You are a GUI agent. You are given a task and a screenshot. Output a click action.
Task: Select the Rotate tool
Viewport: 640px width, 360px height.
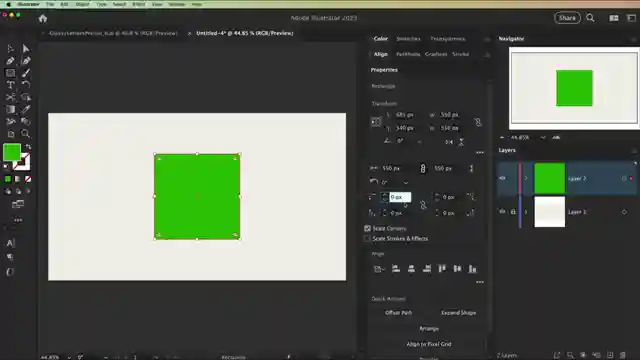click(x=26, y=85)
